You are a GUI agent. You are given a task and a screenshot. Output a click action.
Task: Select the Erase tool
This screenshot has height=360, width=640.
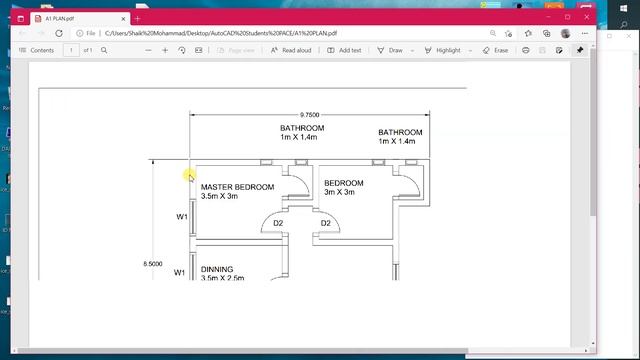495,50
